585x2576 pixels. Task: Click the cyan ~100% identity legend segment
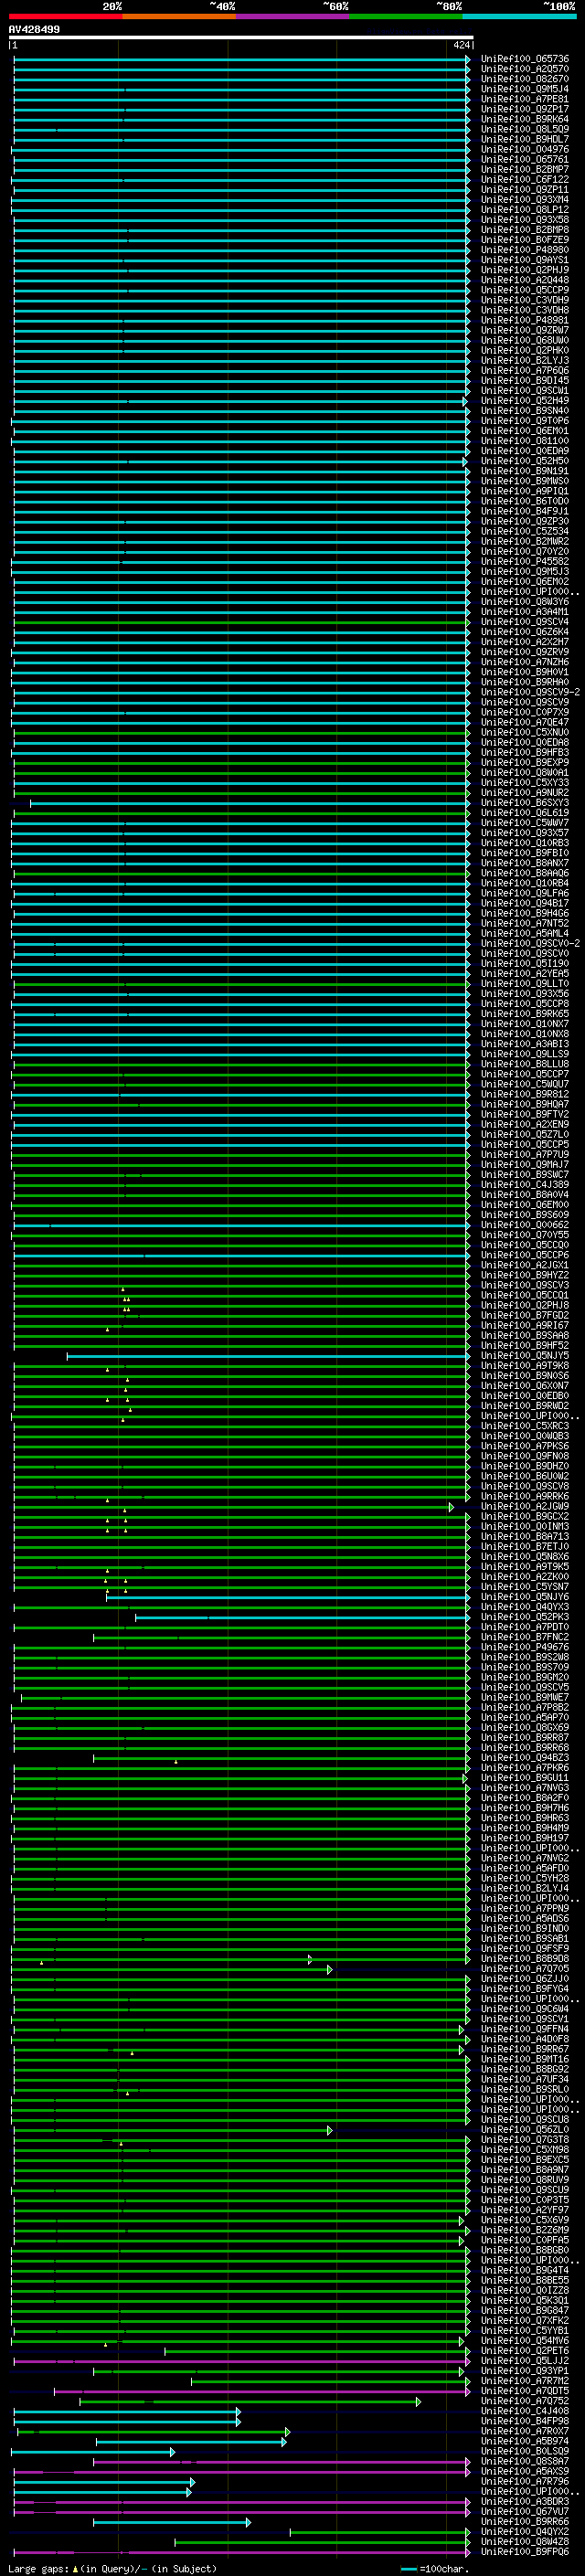(x=518, y=16)
